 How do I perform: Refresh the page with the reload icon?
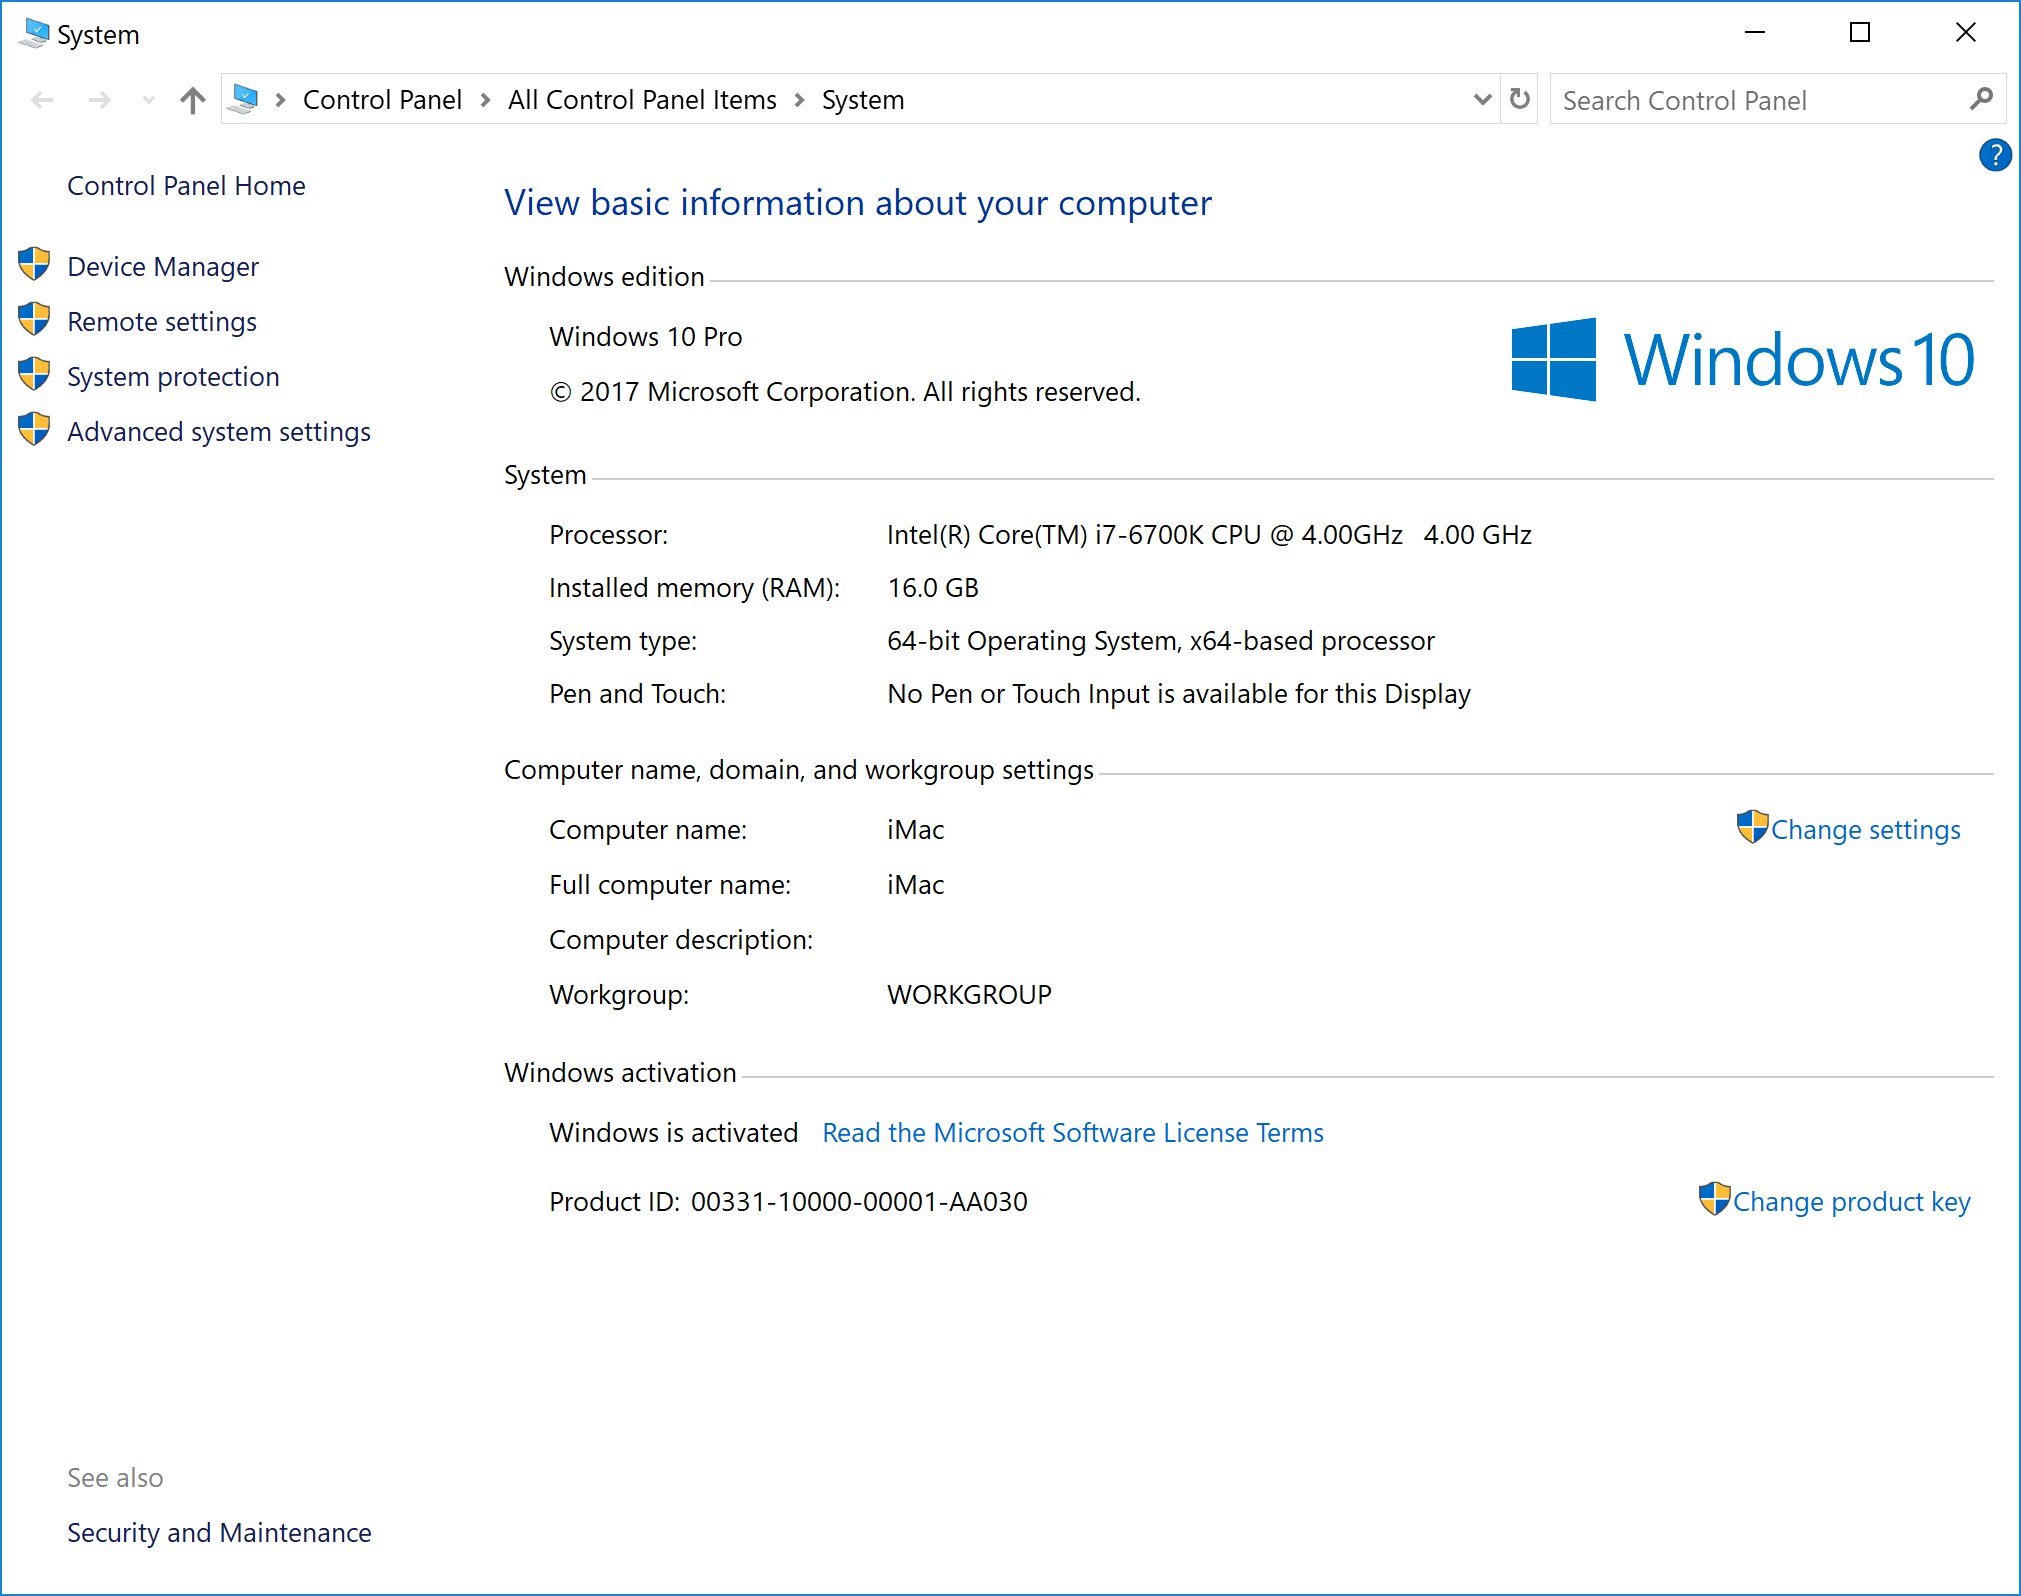click(x=1519, y=99)
